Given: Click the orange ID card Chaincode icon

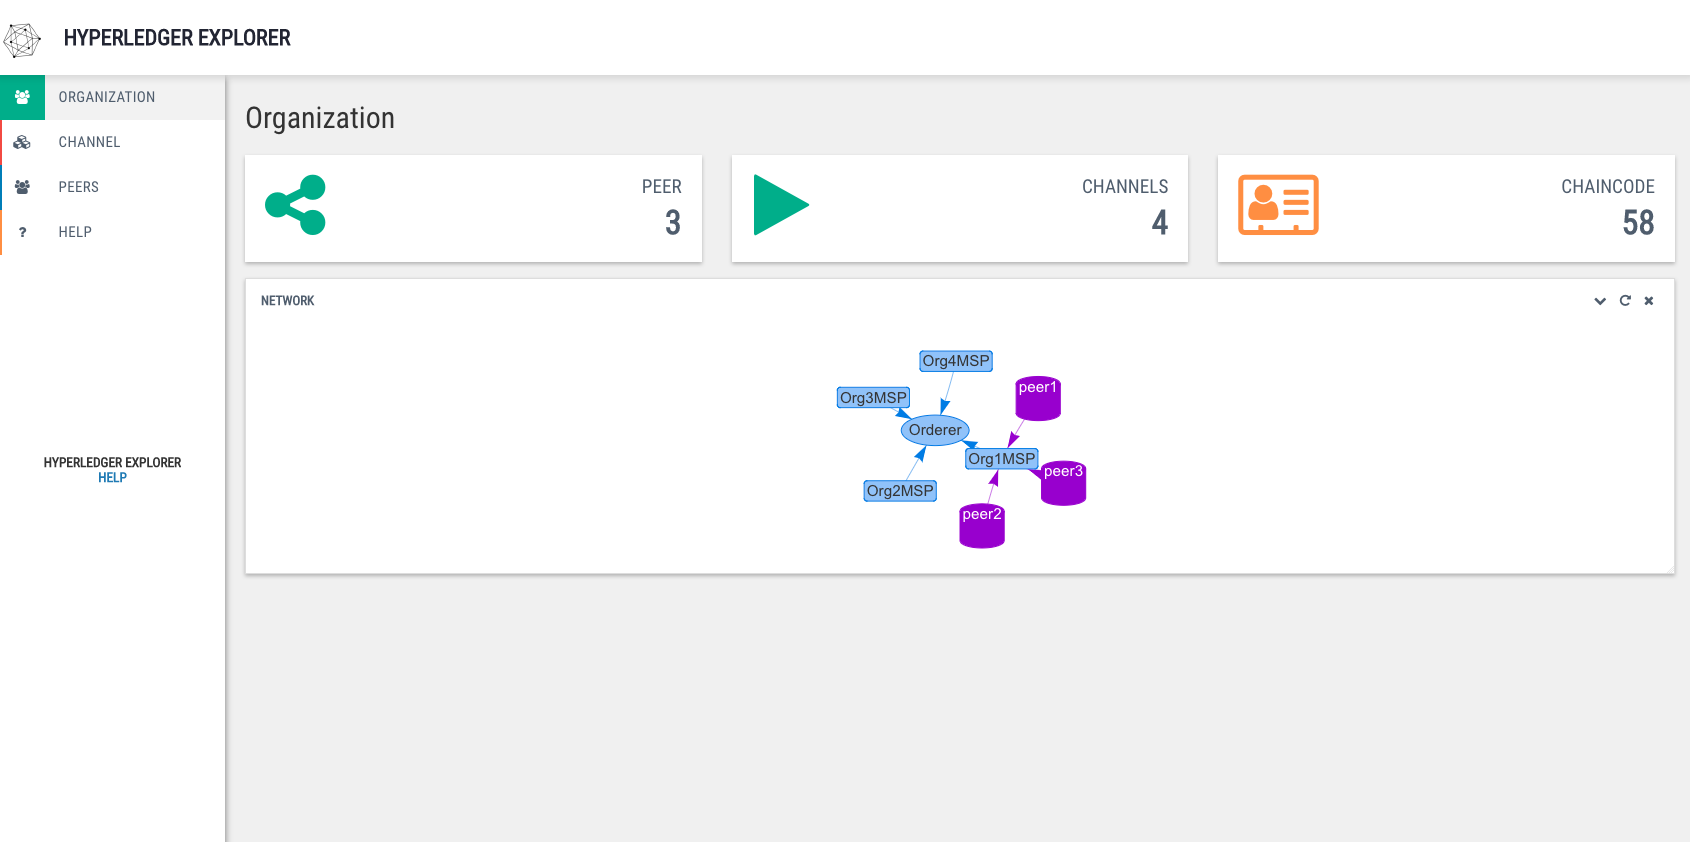Looking at the screenshot, I should 1278,205.
